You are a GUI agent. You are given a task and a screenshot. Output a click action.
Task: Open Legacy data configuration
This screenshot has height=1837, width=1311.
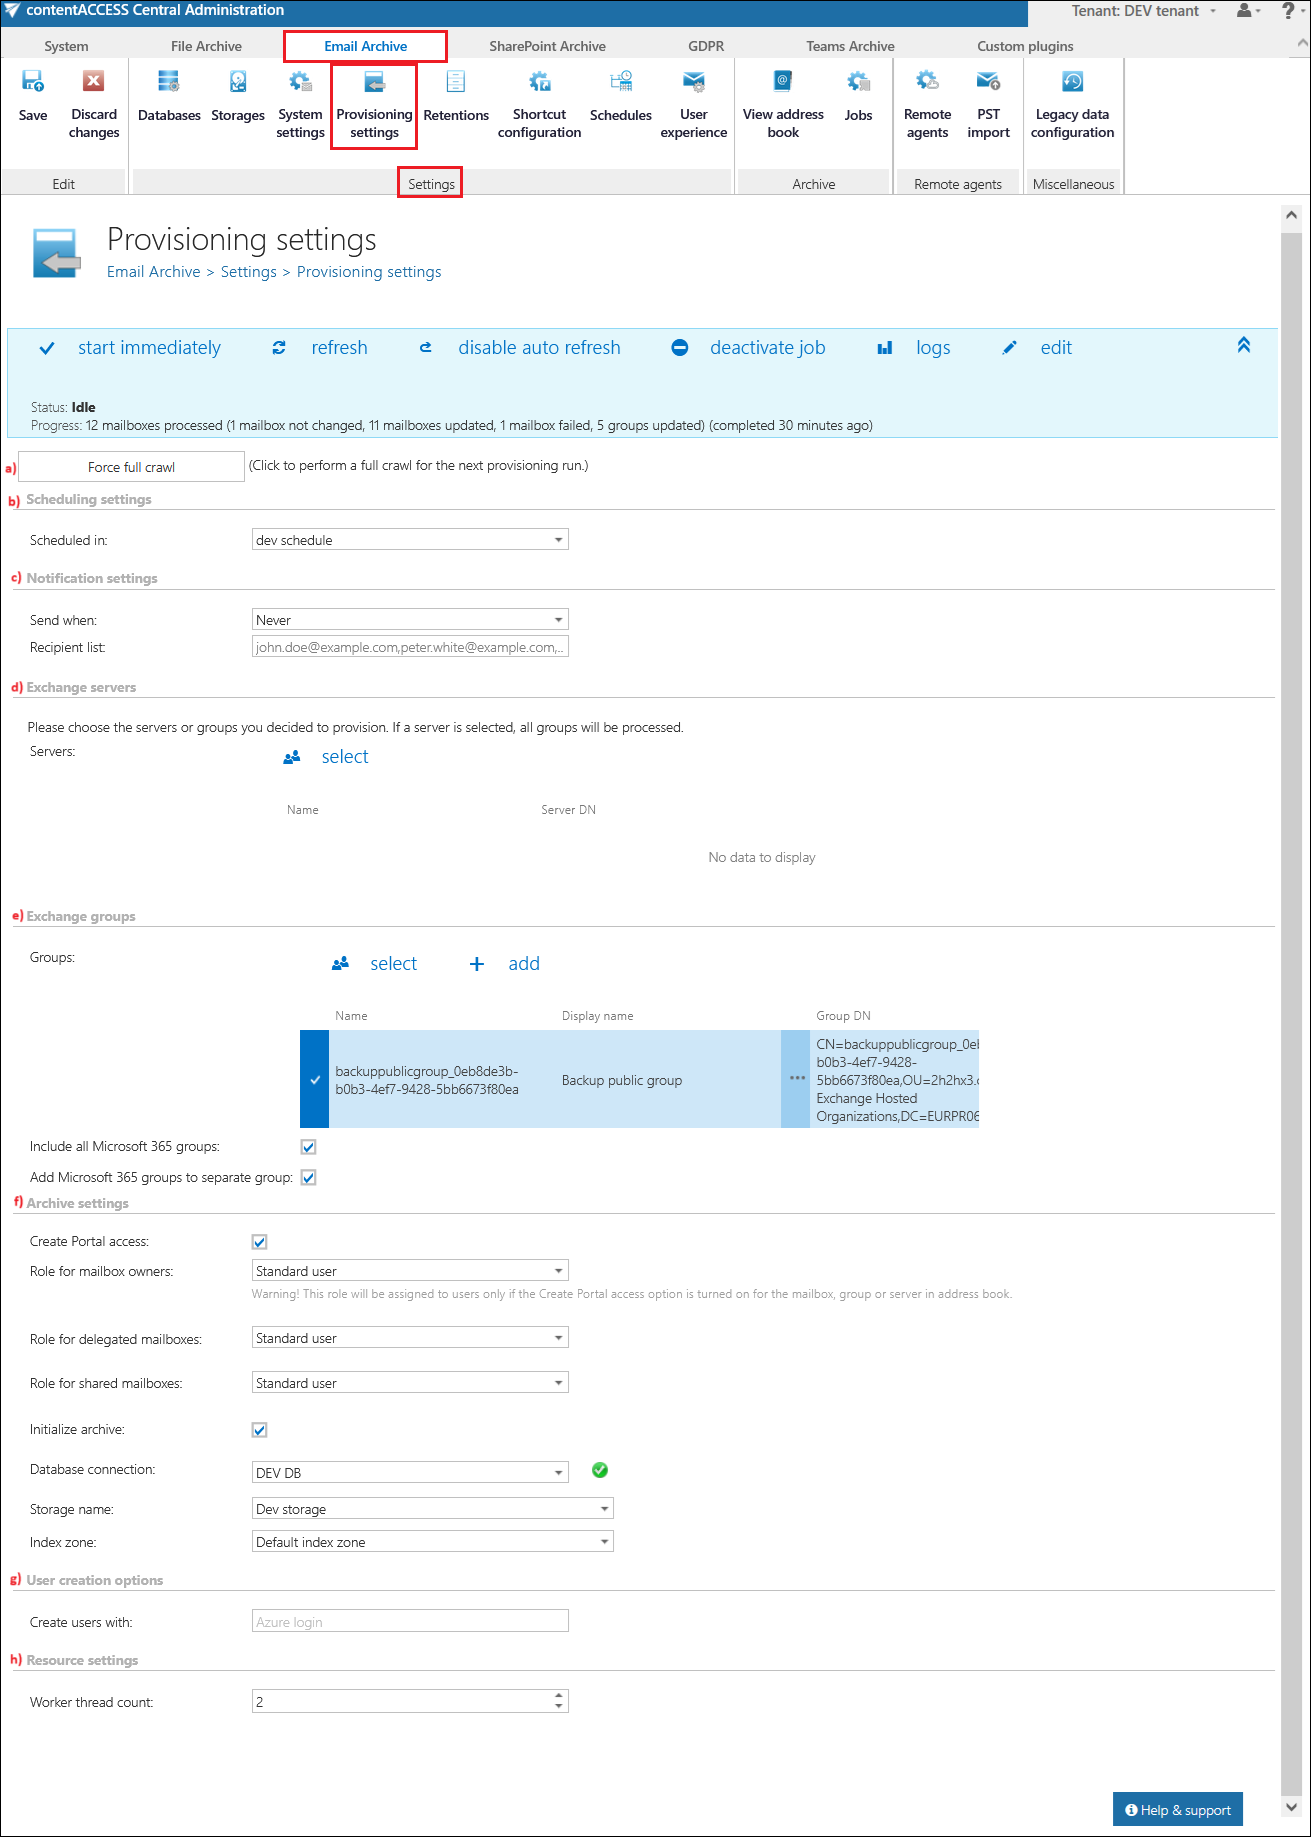1072,83
